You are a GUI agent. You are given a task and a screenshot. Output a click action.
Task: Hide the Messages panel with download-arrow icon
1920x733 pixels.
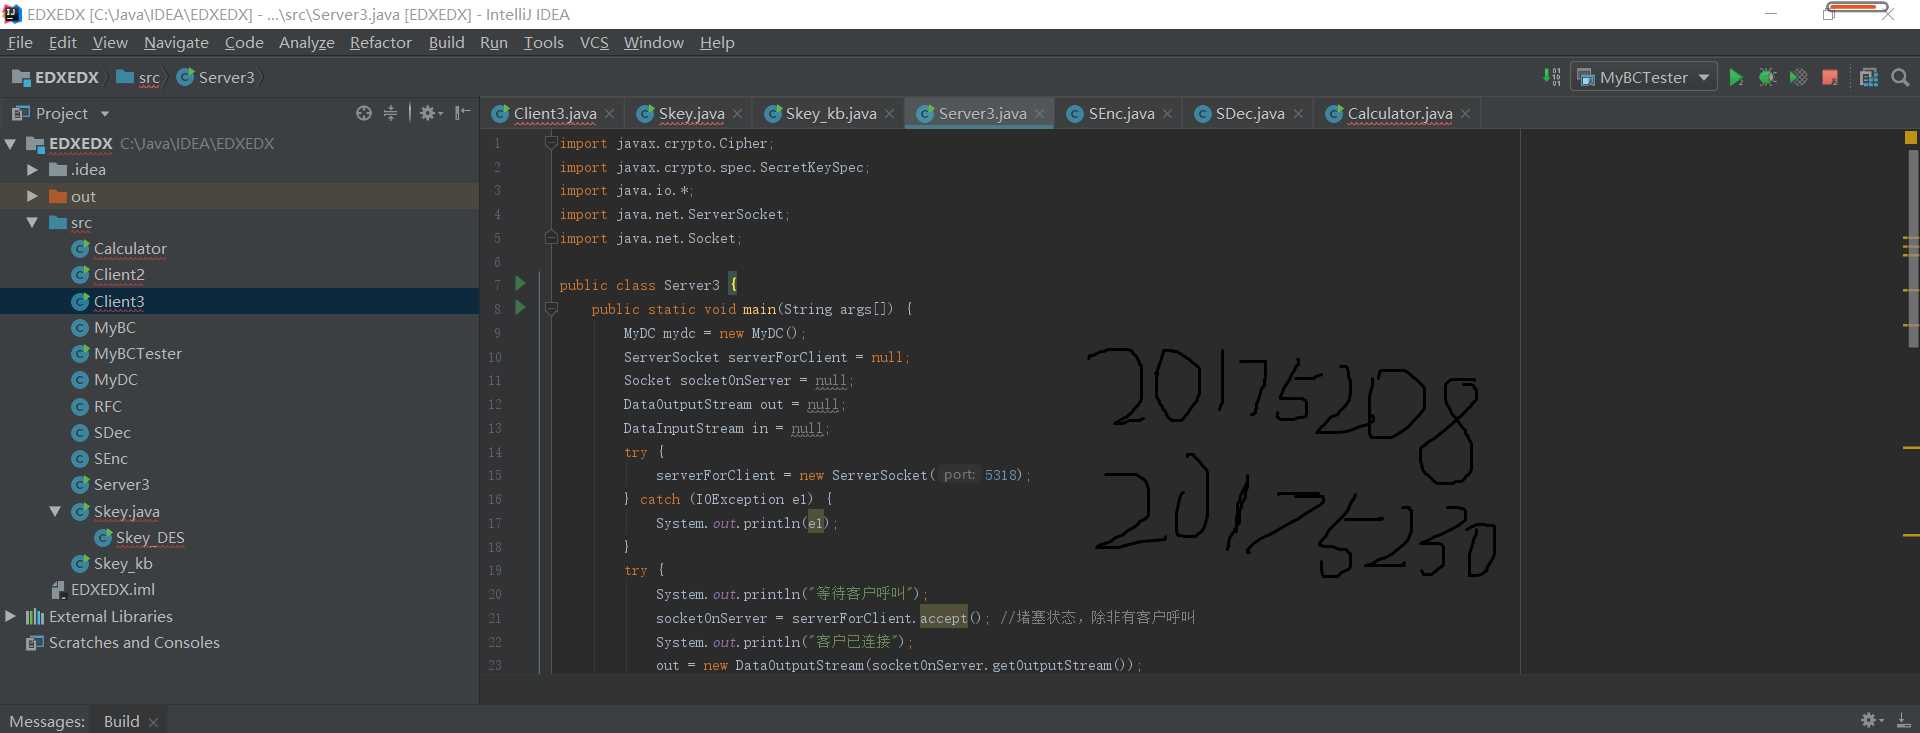pos(1903,720)
